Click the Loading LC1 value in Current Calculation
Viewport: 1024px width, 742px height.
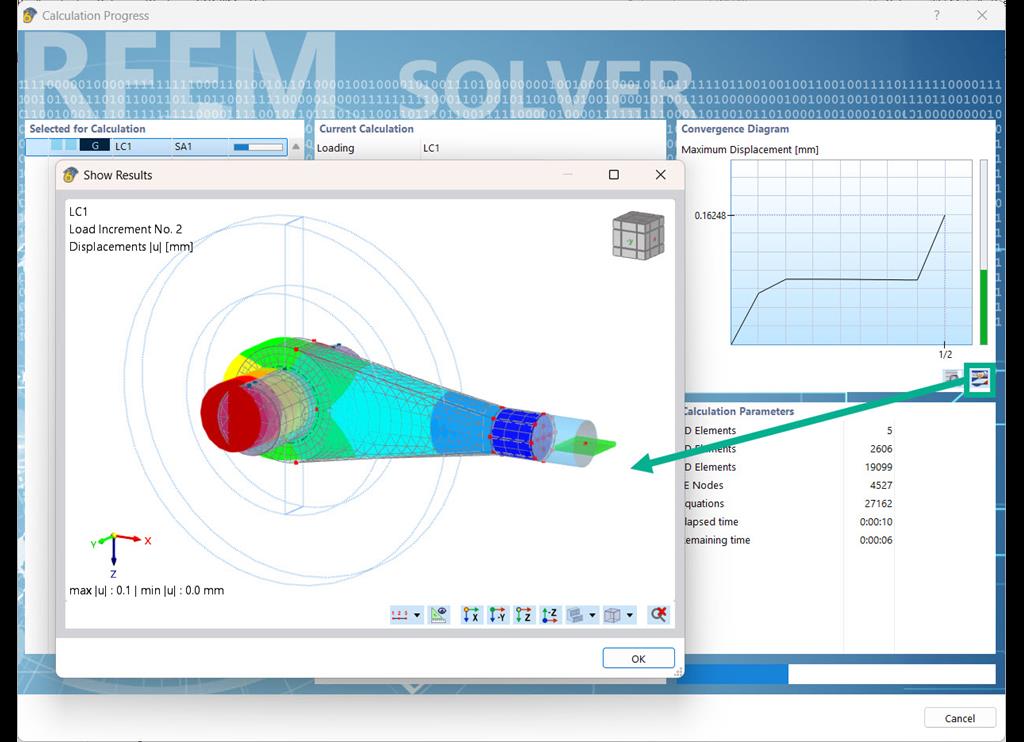[431, 148]
